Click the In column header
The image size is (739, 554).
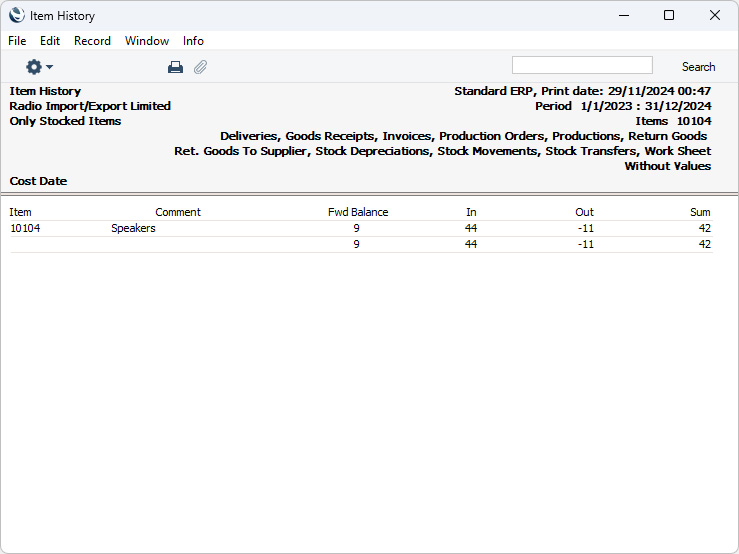(471, 212)
